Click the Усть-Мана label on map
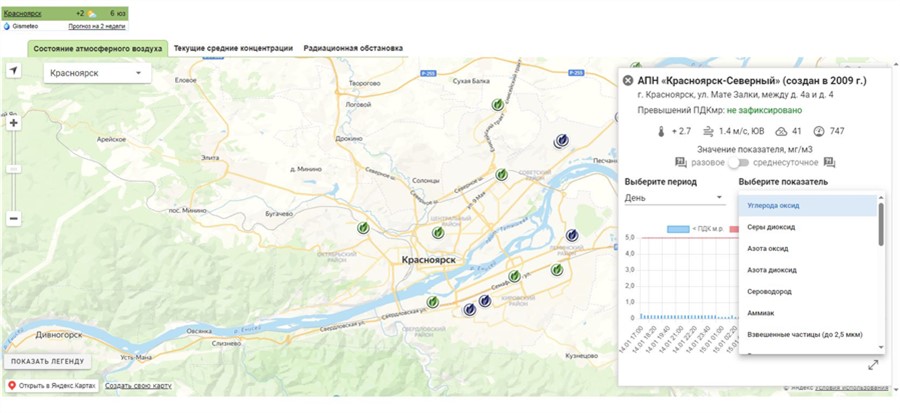This screenshot has height=413, width=900. click(x=136, y=358)
